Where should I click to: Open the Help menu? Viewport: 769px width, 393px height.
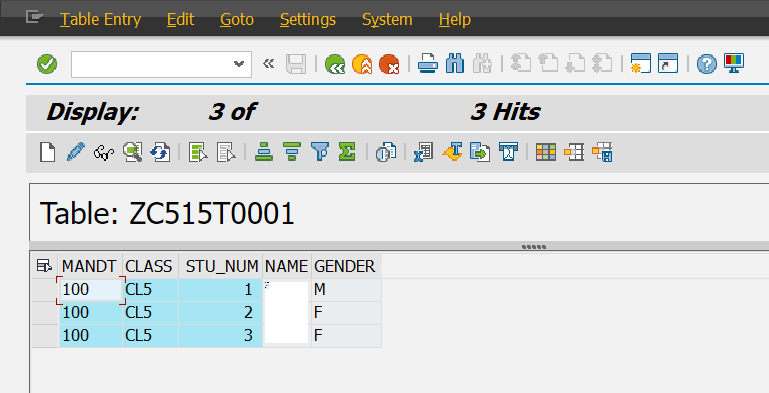[455, 20]
